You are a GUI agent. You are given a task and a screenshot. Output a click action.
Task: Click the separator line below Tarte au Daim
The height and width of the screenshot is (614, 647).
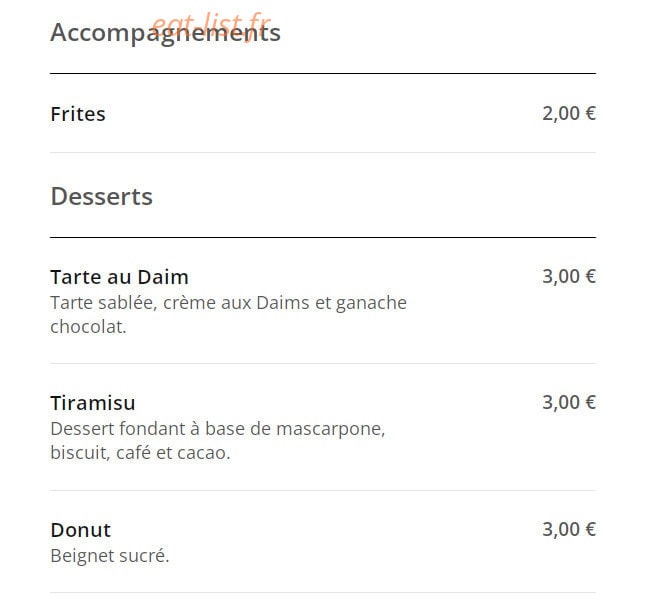pyautogui.click(x=323, y=364)
